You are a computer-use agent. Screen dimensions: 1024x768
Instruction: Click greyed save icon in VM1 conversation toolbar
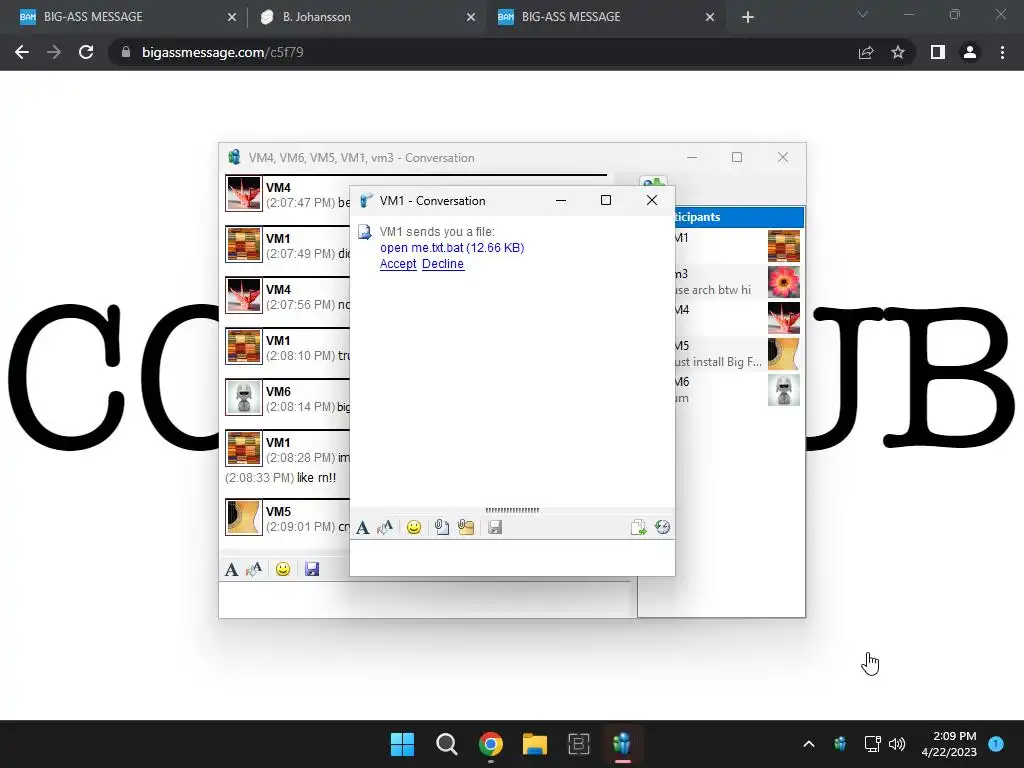click(x=495, y=528)
